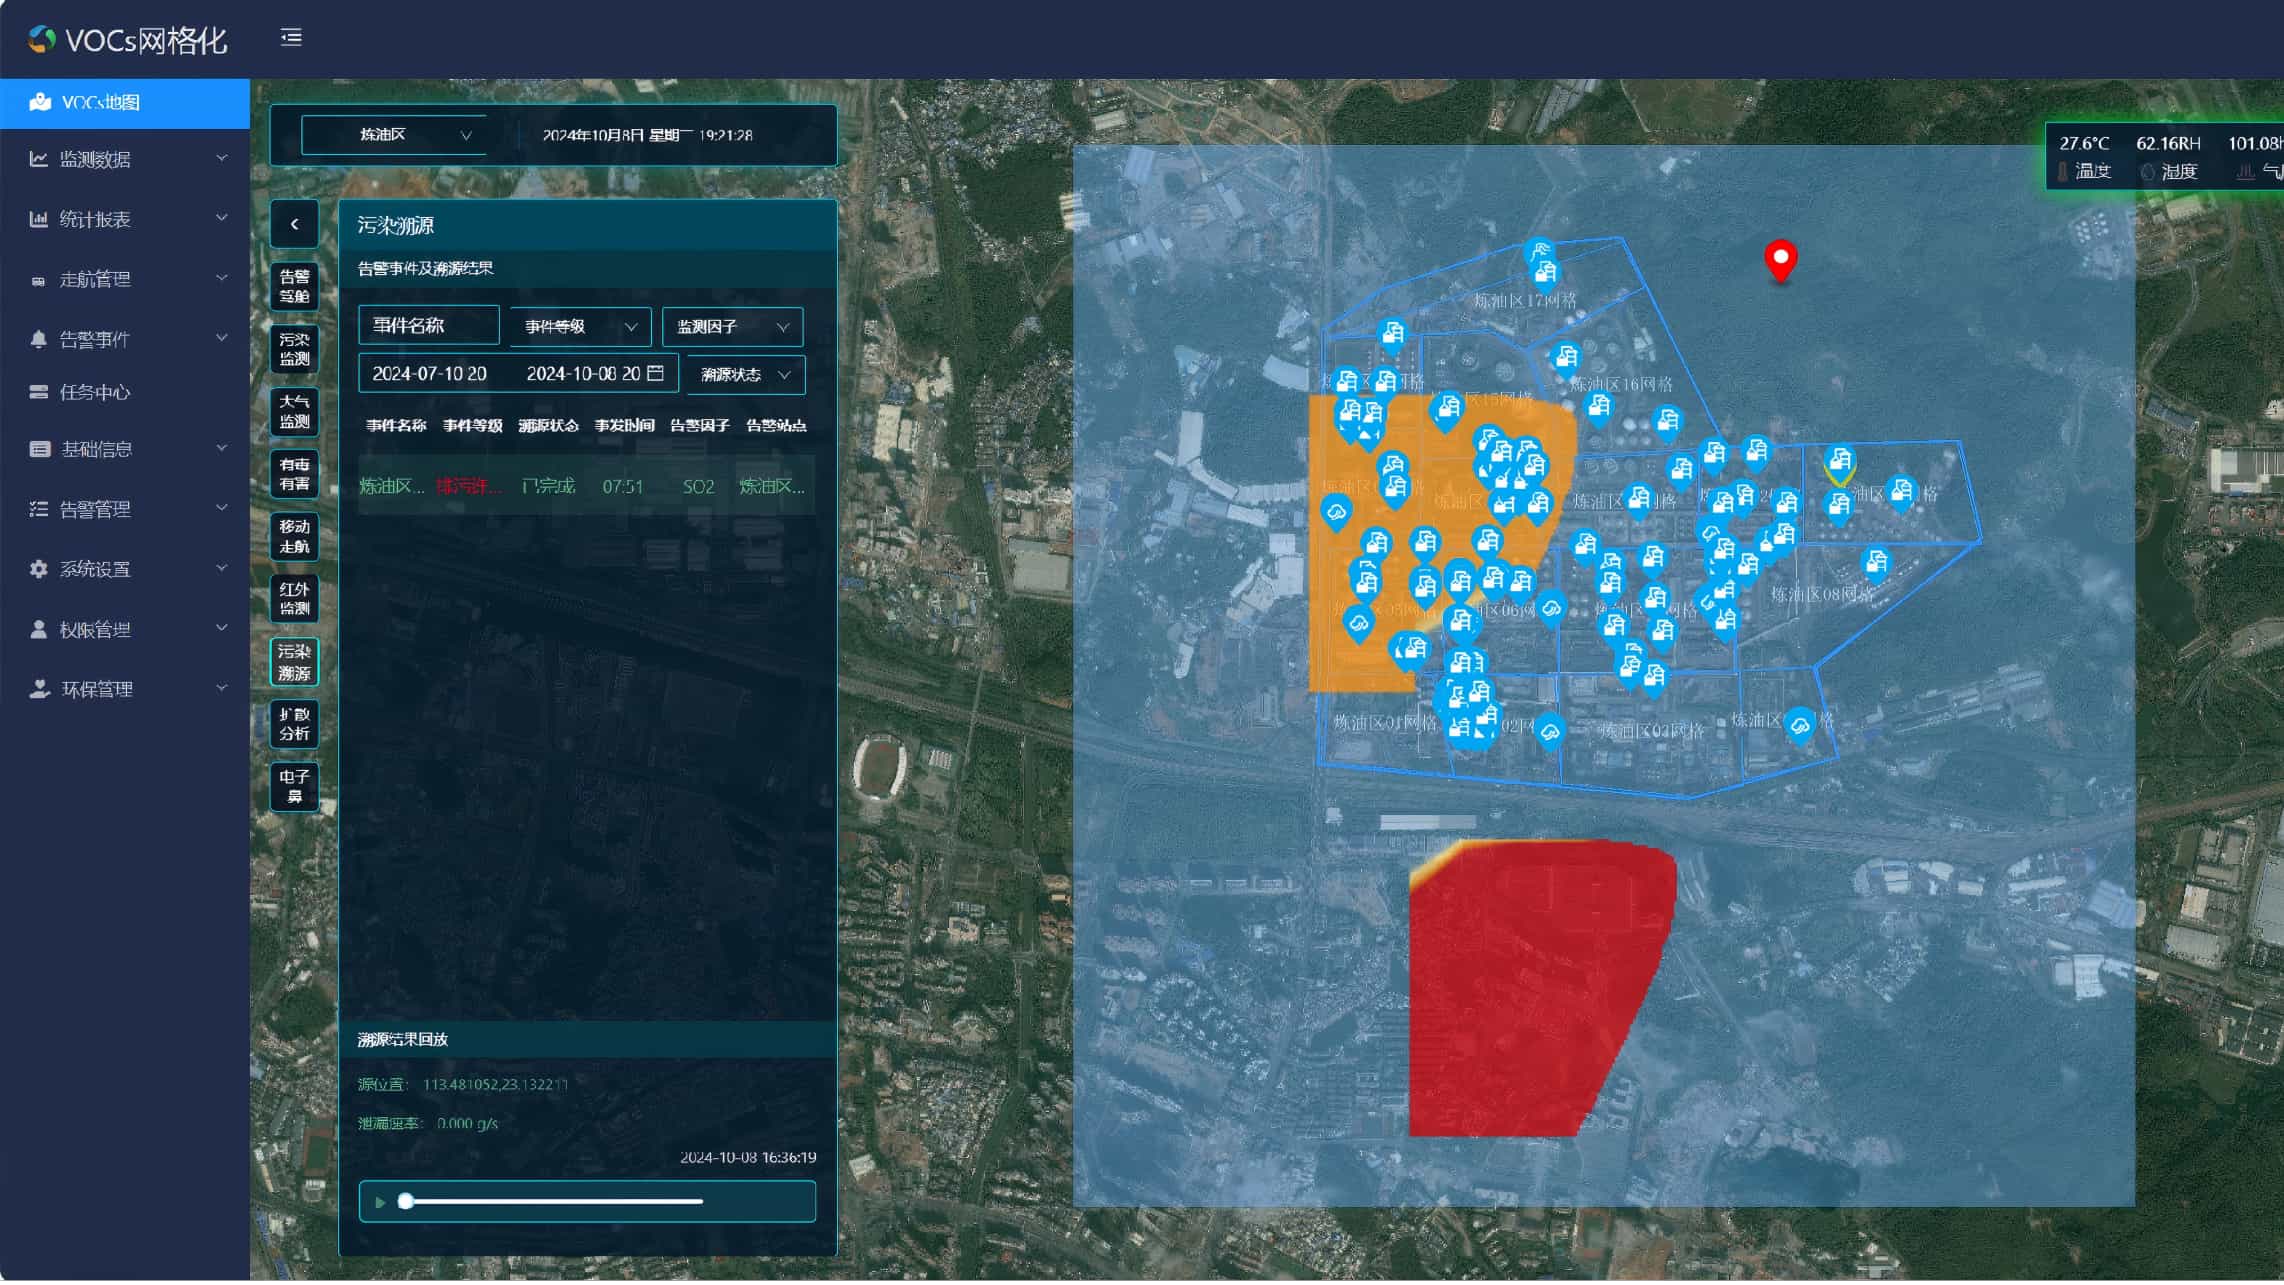Toggle the 红外监测 map tool button
This screenshot has height=1285, width=2284.
294,600
